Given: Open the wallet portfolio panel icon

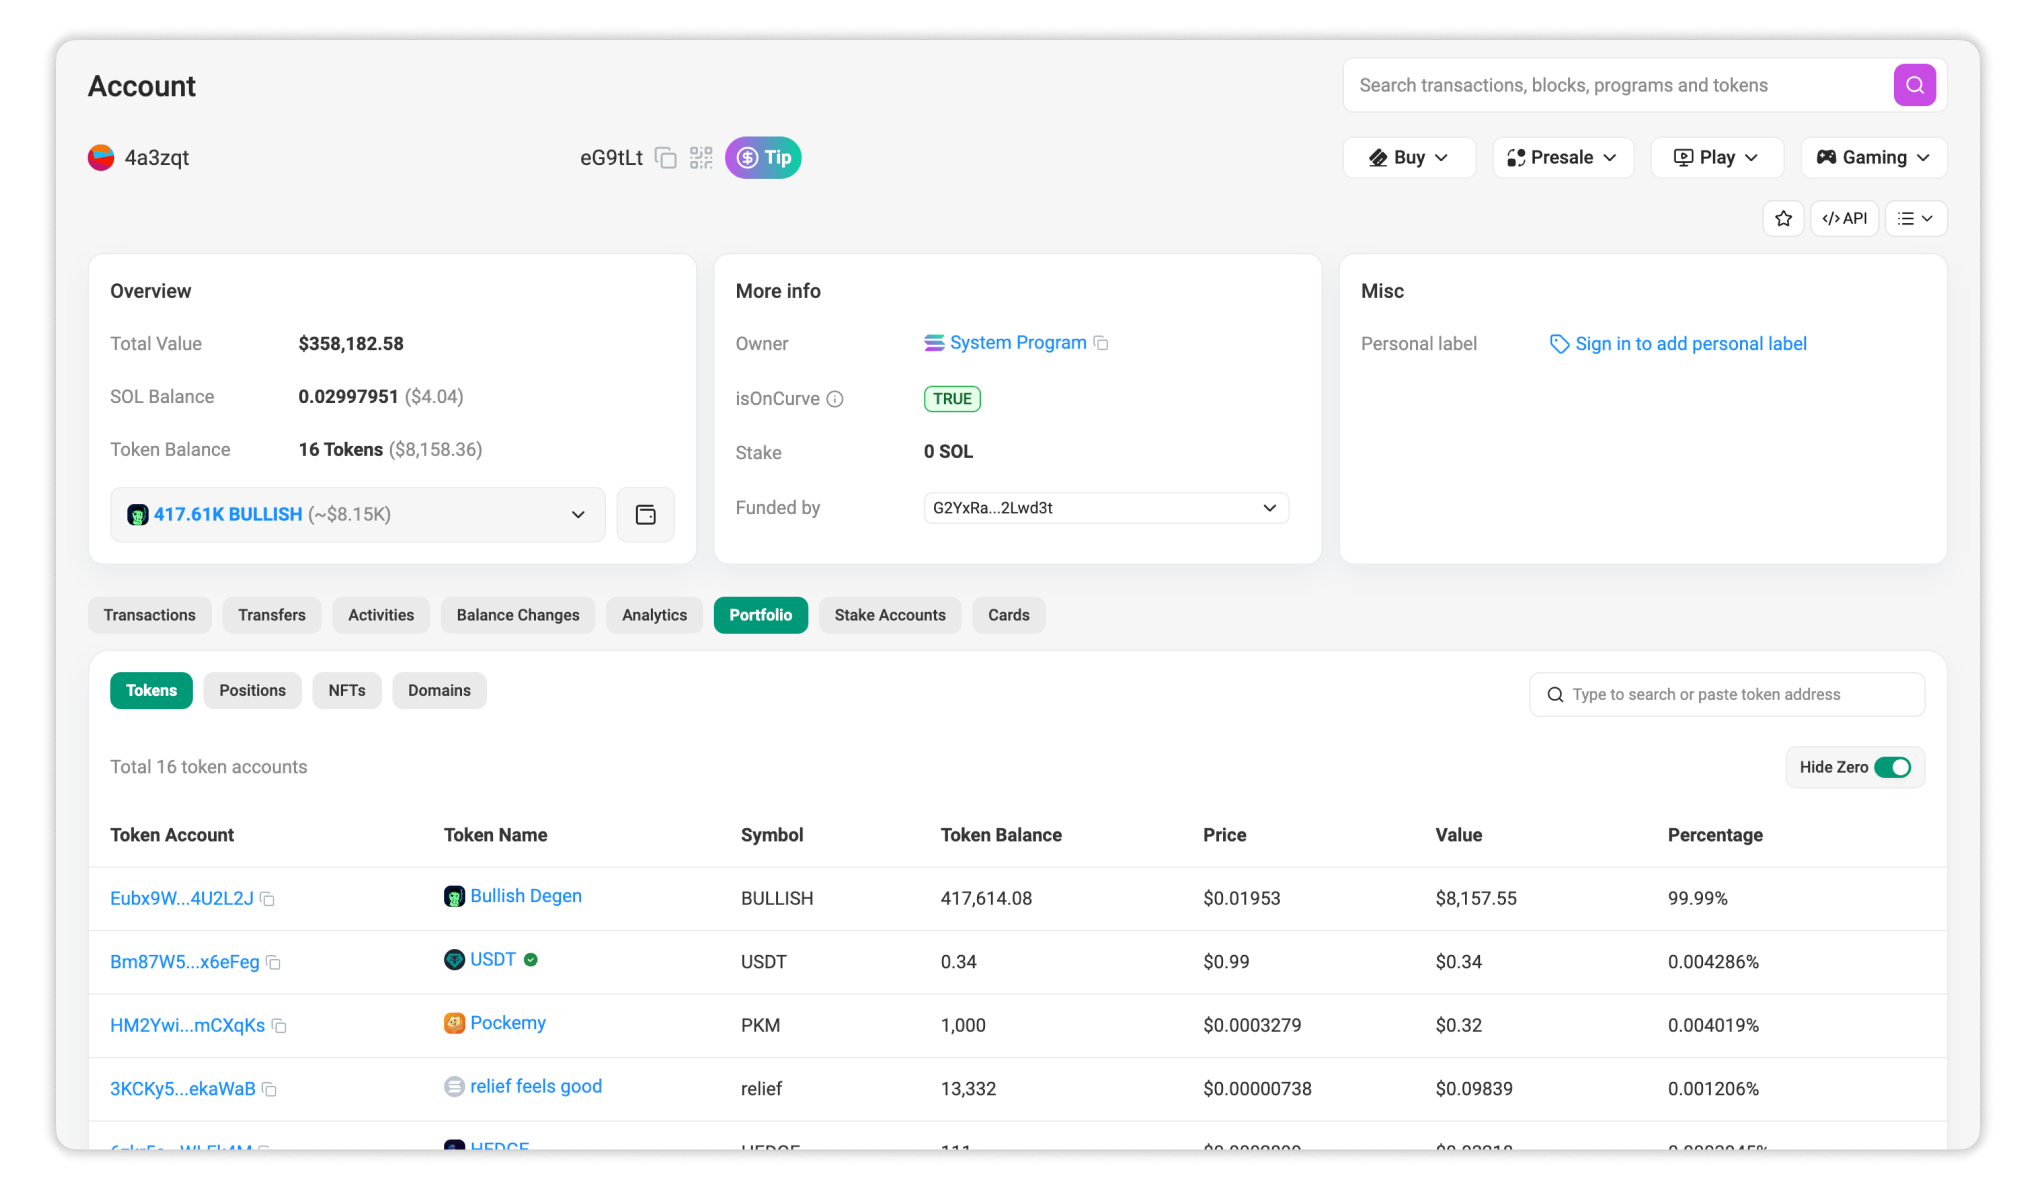Looking at the screenshot, I should pyautogui.click(x=645, y=514).
